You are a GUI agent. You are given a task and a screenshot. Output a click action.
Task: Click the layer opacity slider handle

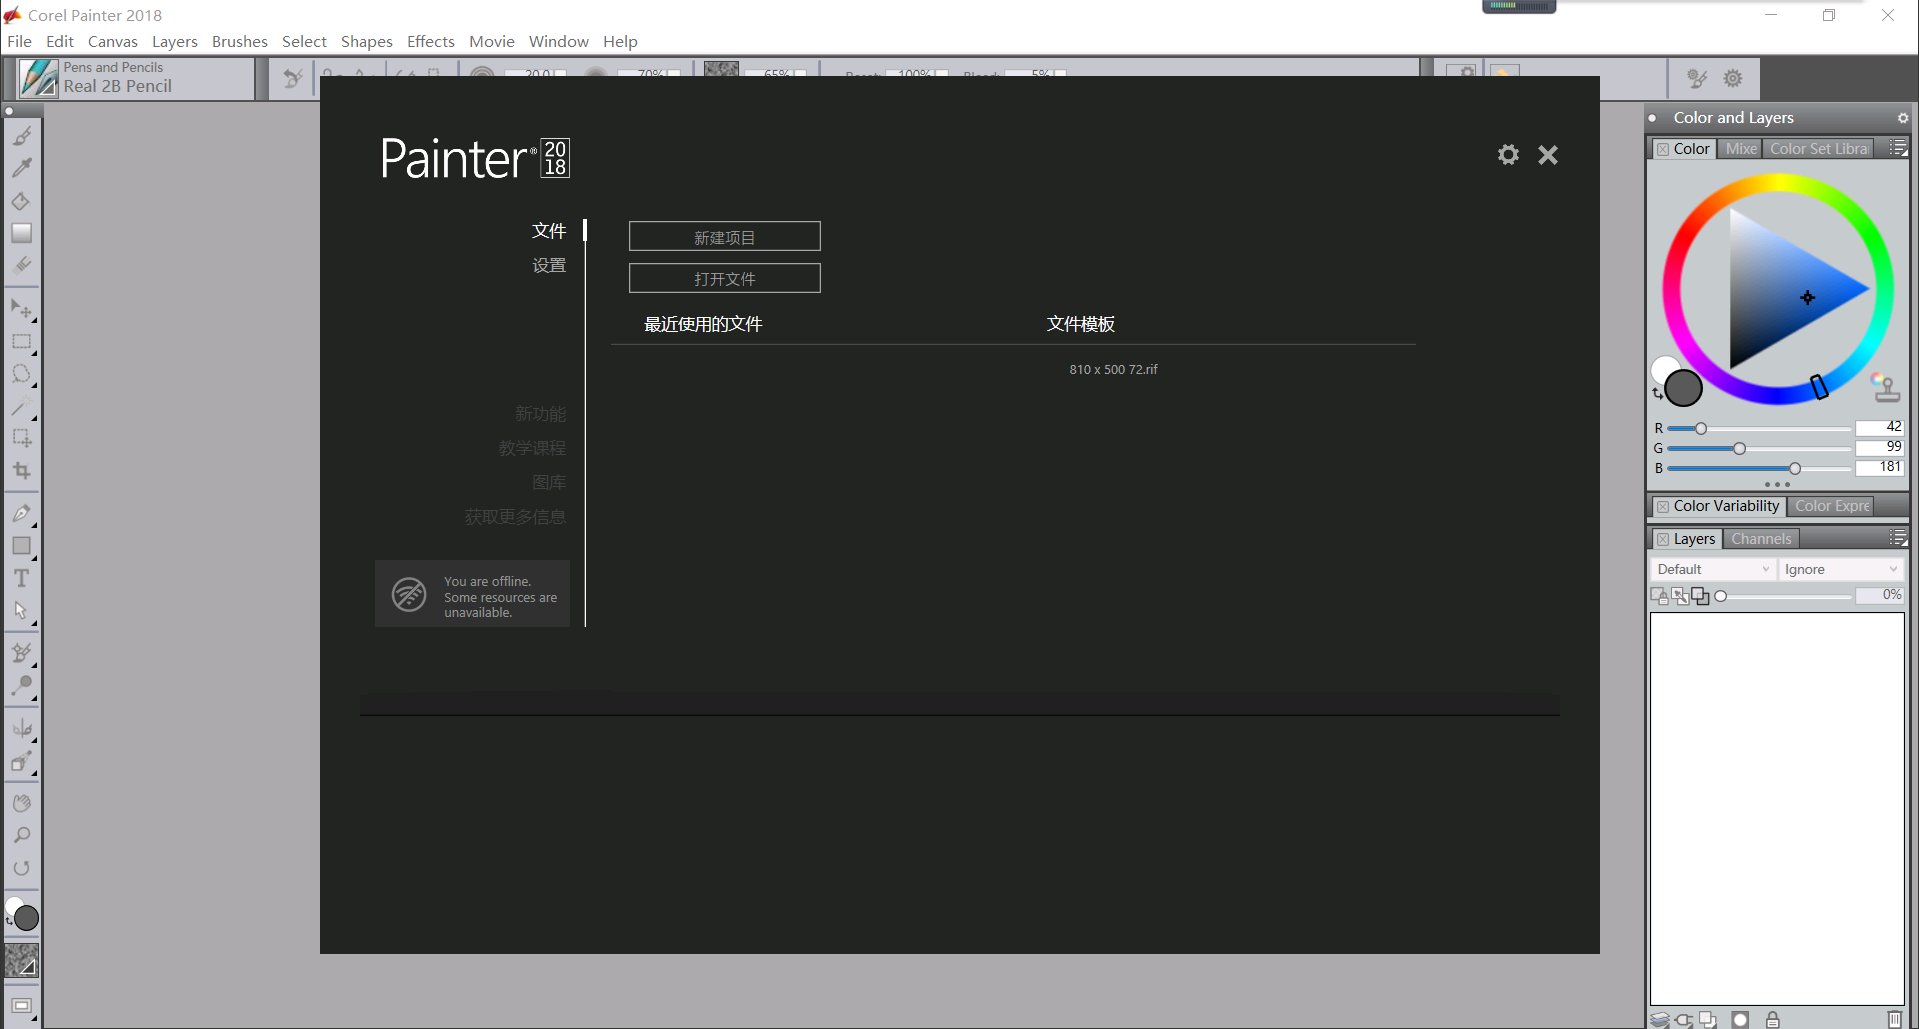(1721, 596)
